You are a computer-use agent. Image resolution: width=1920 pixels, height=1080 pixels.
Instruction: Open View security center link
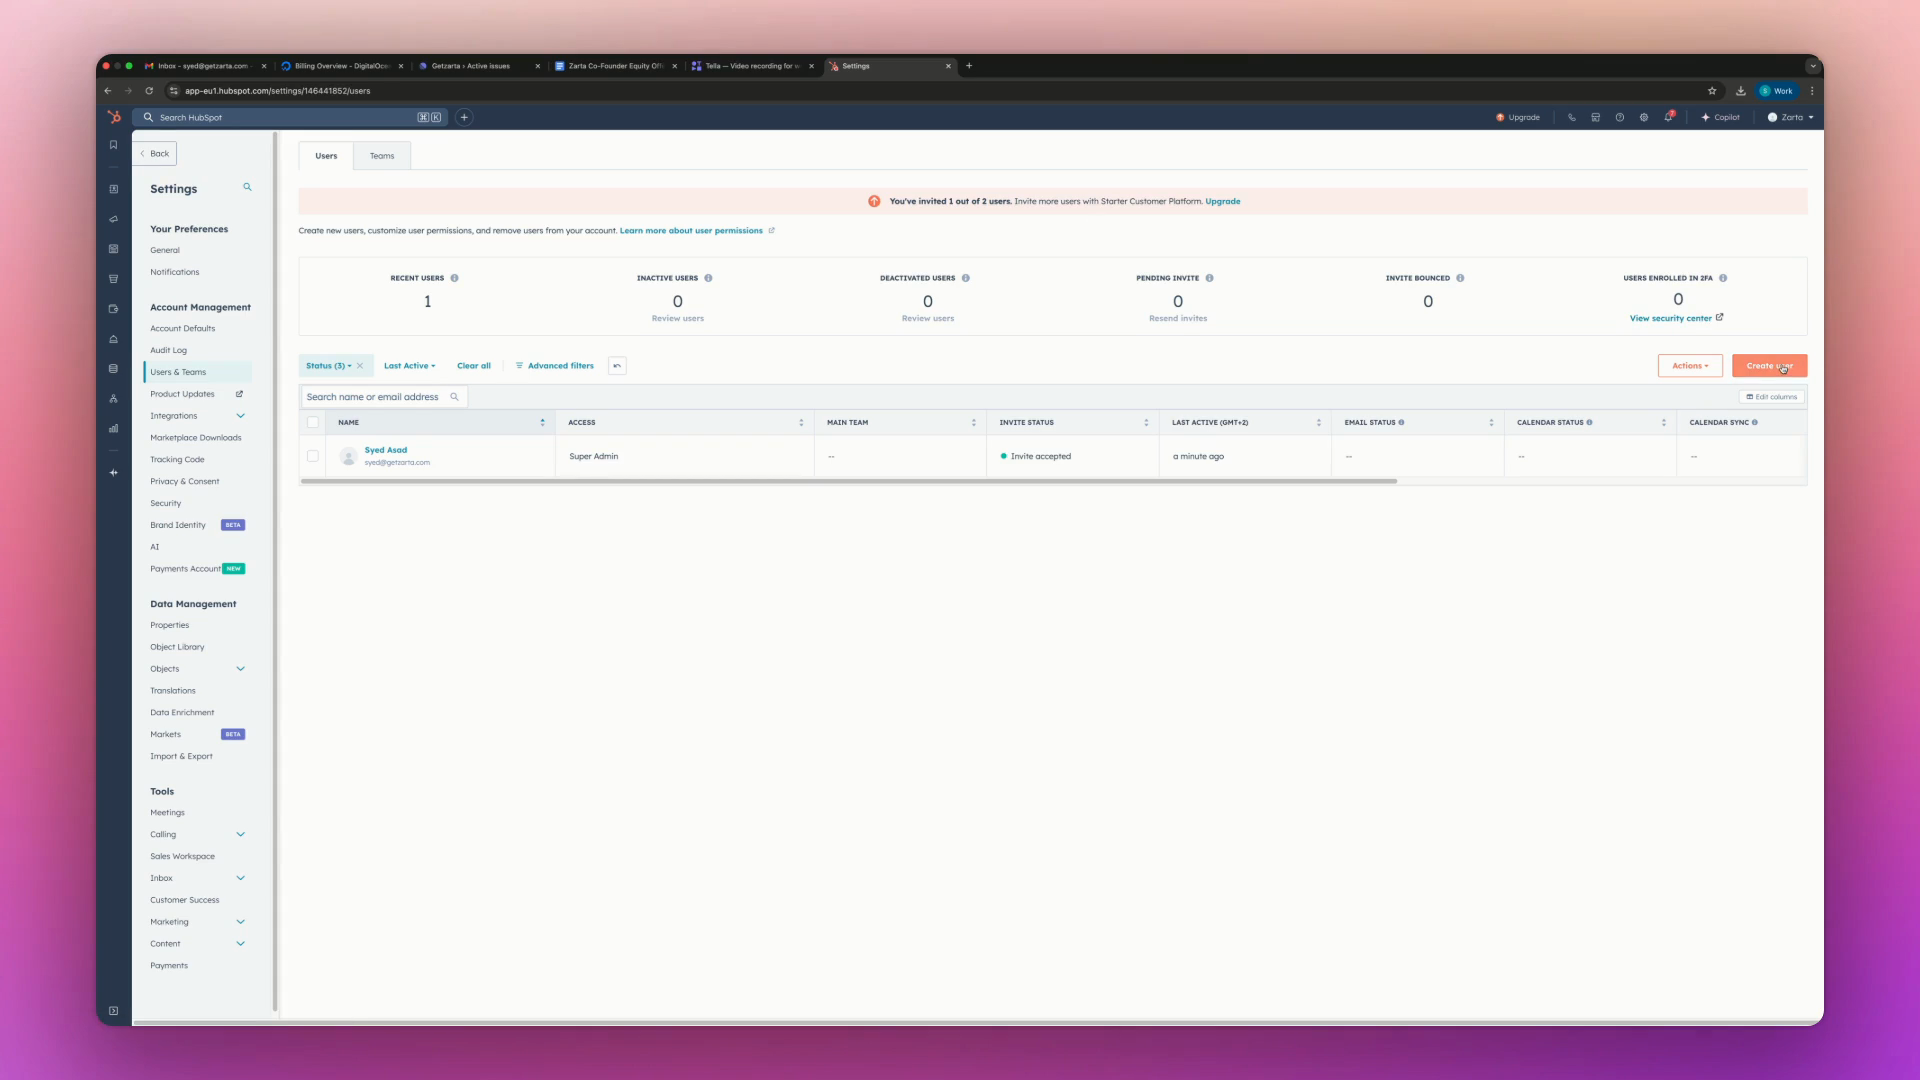tap(1676, 318)
